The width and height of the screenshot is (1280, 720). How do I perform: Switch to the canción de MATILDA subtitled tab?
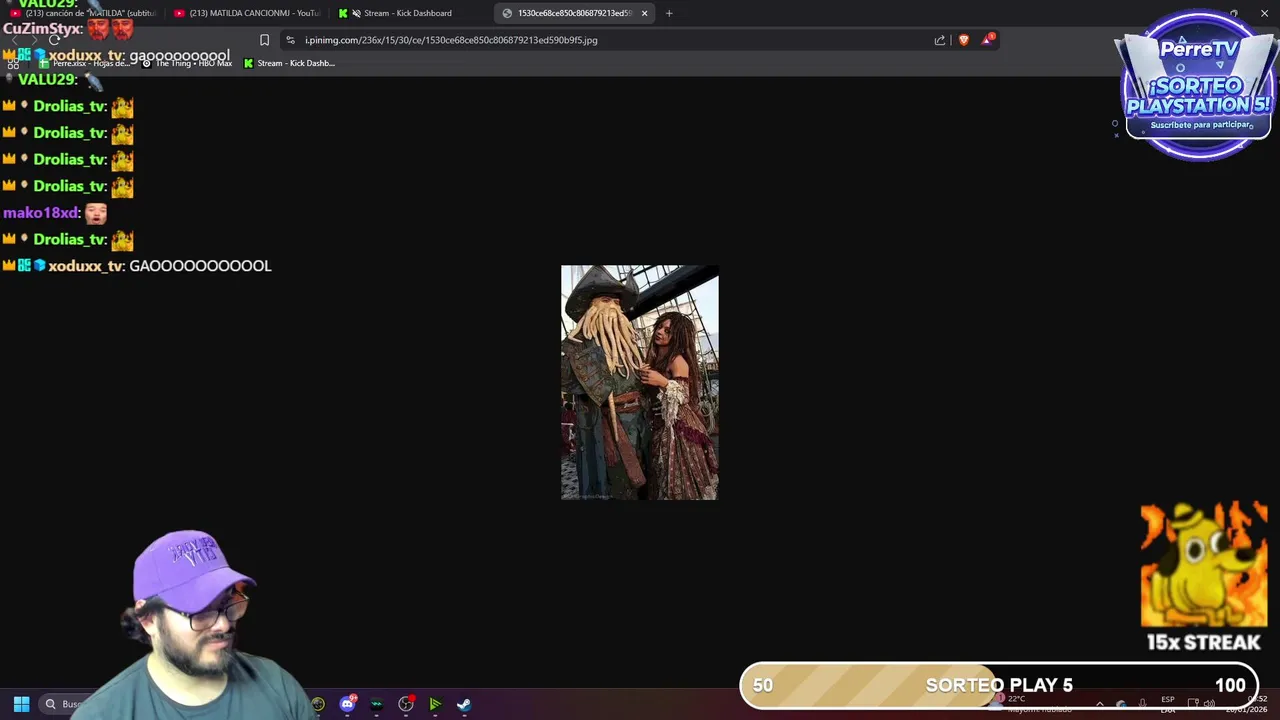click(x=85, y=13)
